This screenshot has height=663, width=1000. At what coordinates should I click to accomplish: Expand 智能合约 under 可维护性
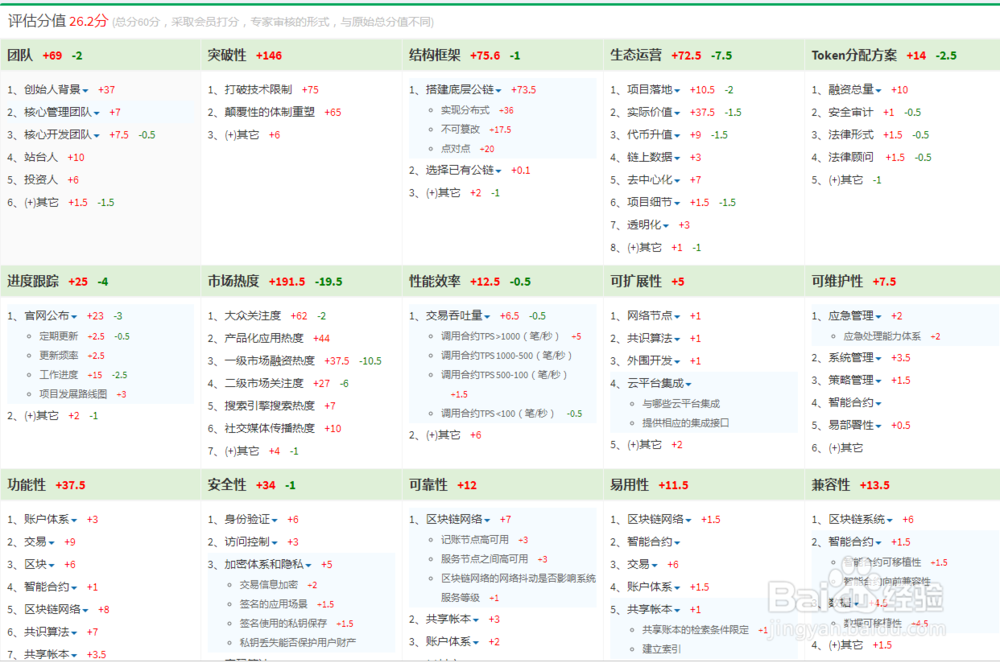point(878,404)
